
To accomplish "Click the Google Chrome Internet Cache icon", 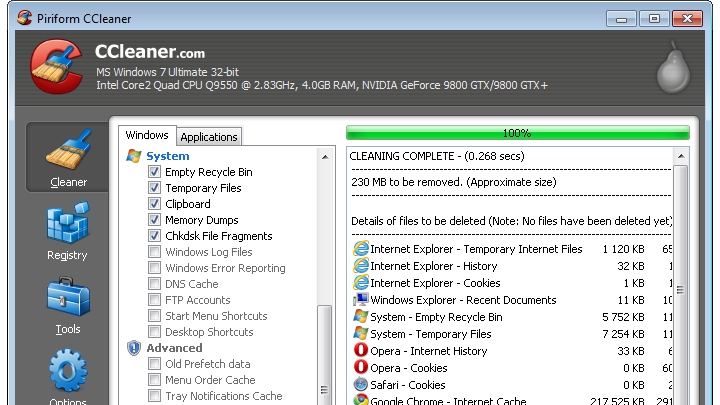I will click(361, 400).
